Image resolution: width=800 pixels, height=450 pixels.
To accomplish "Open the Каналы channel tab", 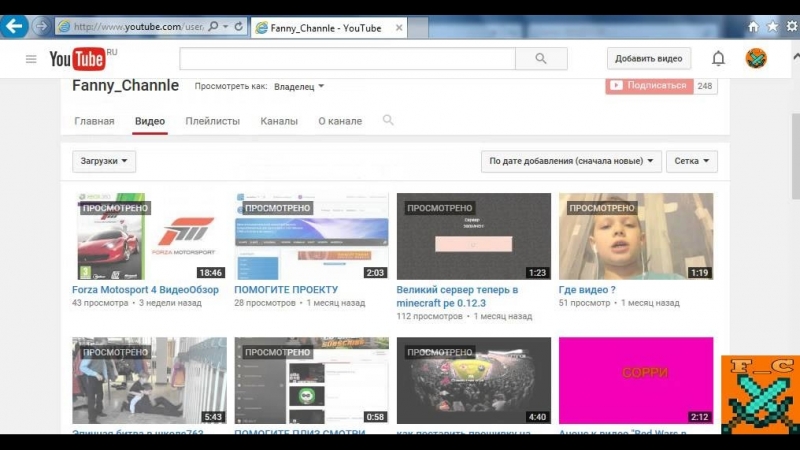I will (279, 121).
